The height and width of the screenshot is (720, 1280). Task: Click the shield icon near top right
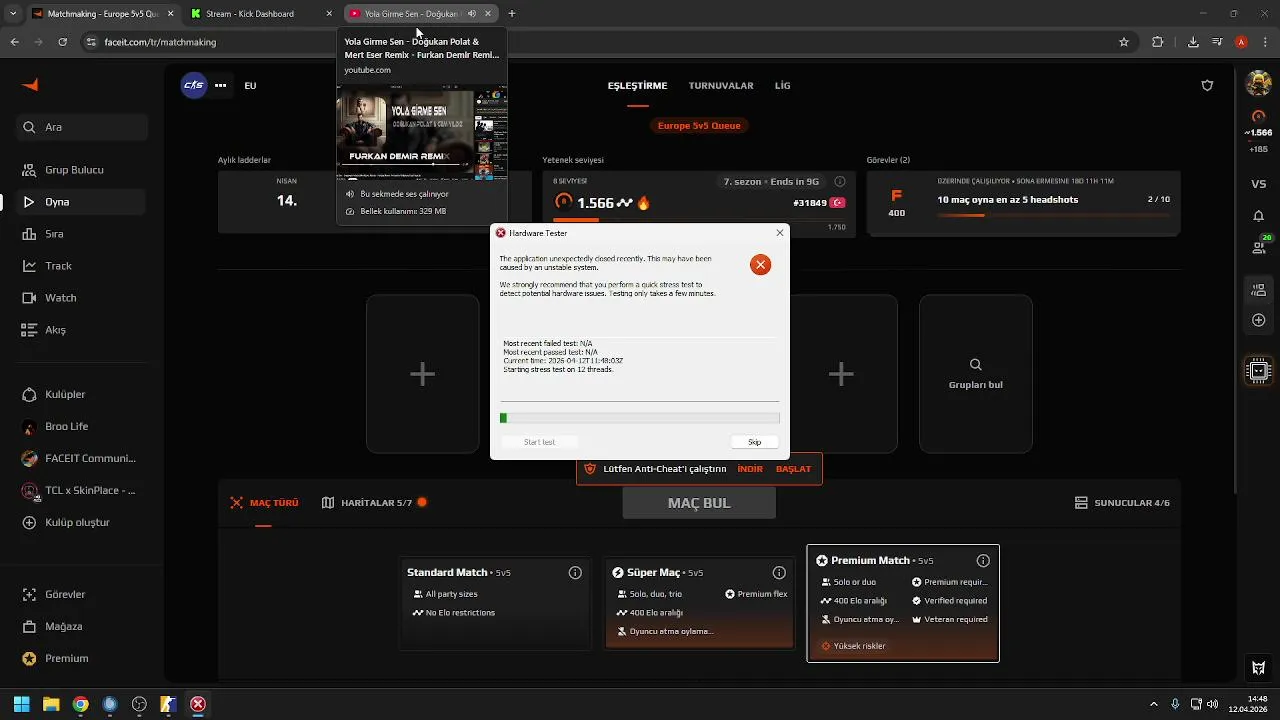pos(1207,85)
